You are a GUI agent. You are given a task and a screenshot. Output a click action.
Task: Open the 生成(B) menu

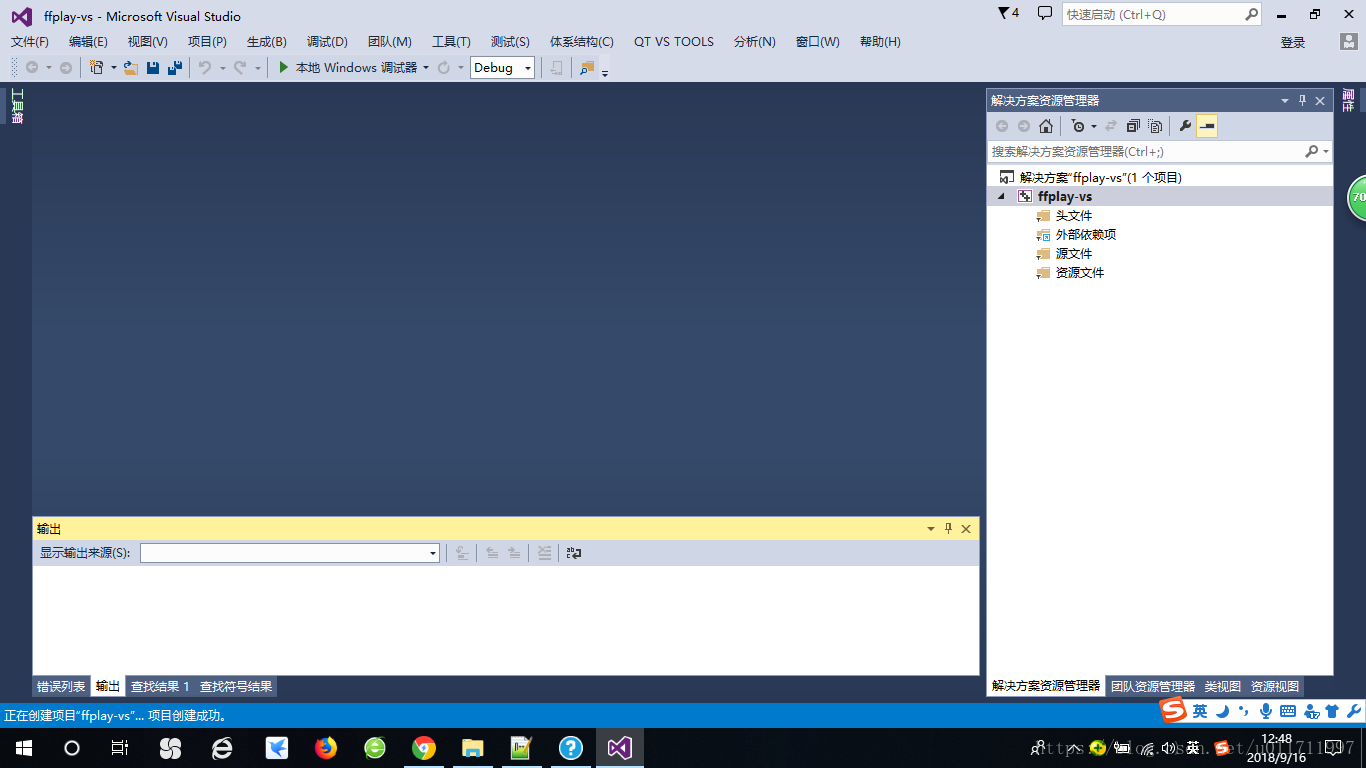click(x=267, y=42)
